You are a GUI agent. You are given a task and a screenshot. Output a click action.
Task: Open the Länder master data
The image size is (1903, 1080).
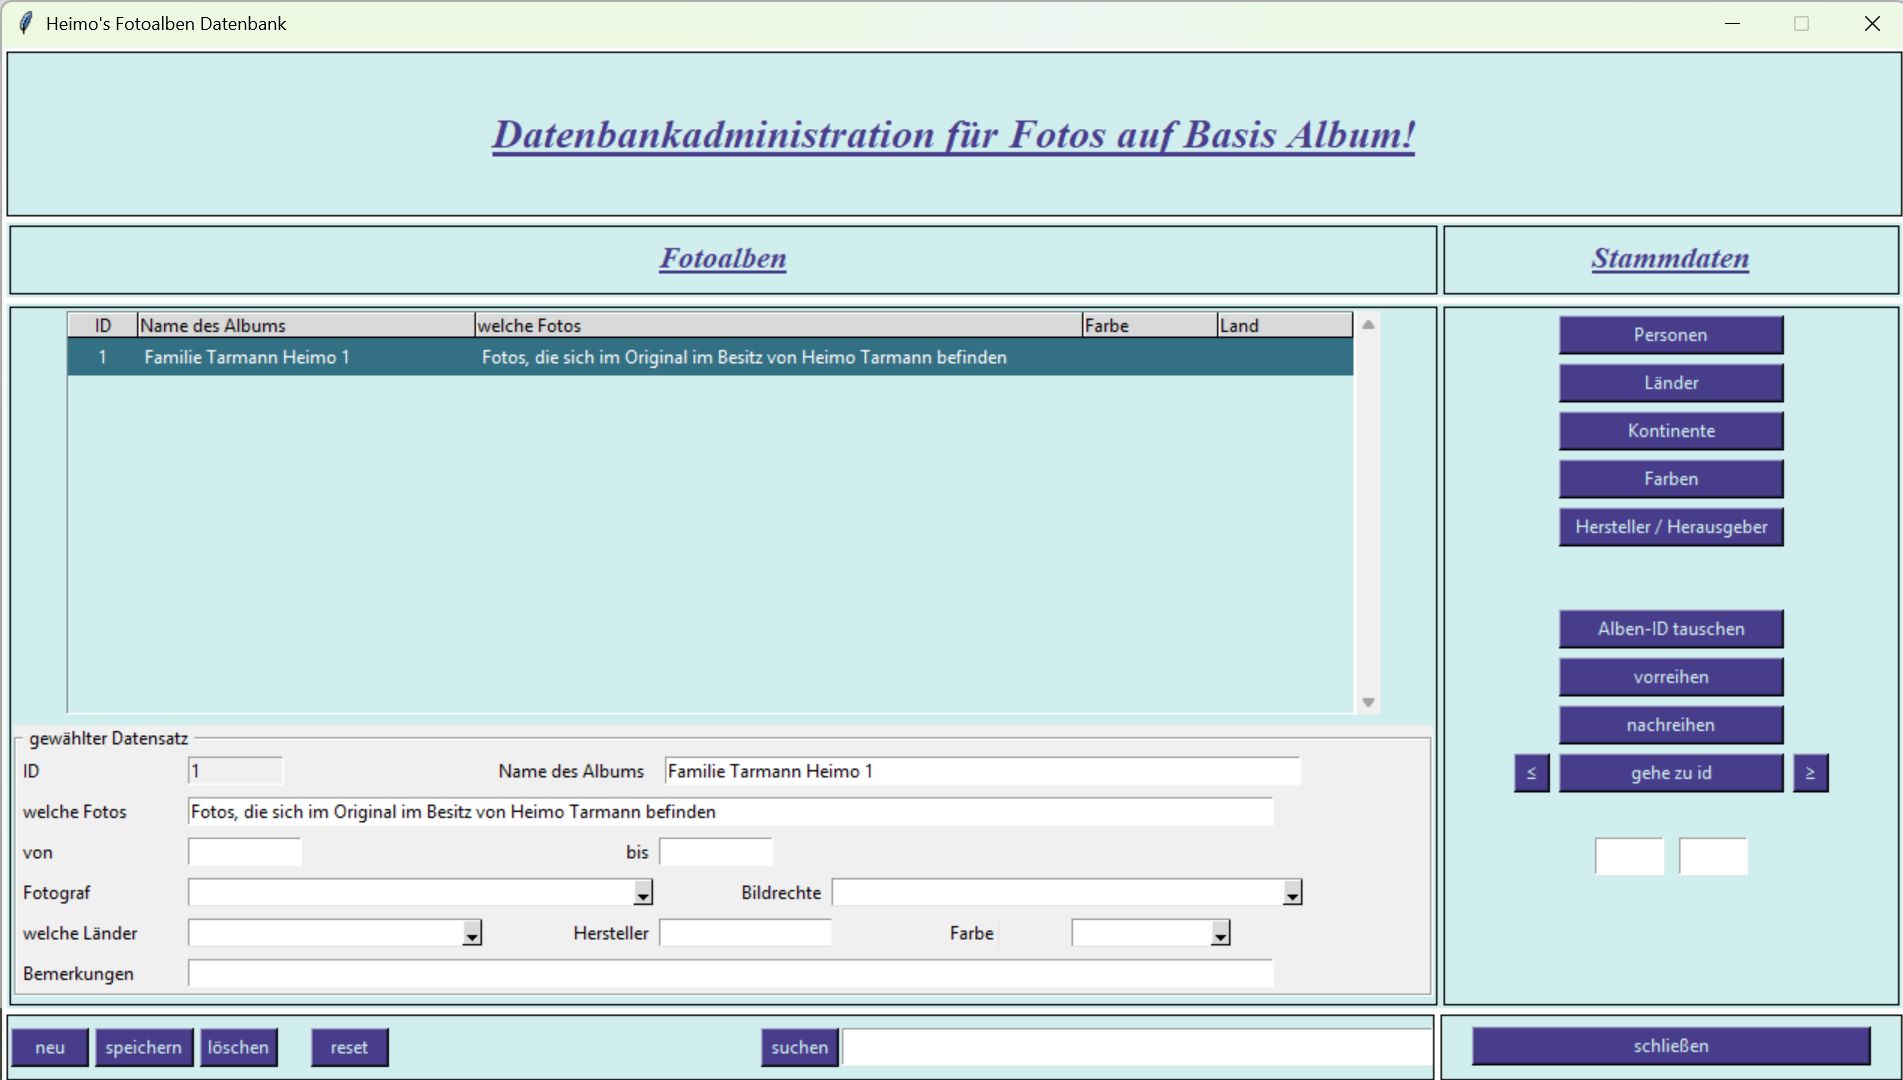click(1670, 383)
